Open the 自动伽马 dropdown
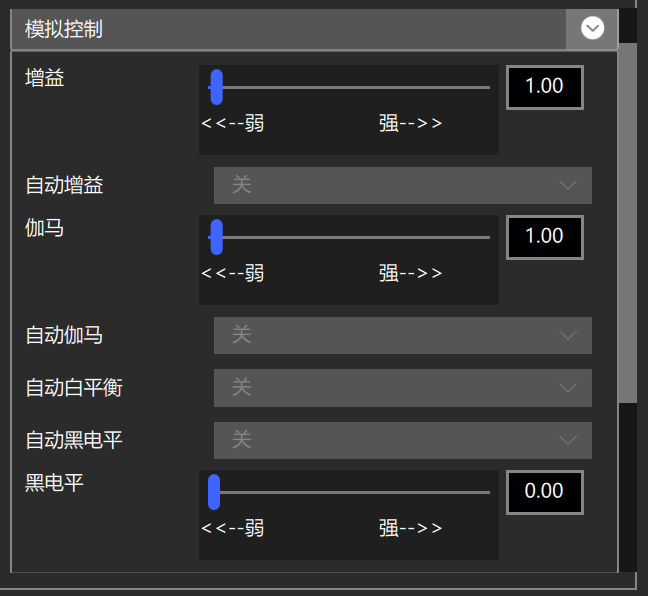The height and width of the screenshot is (596, 648). coord(402,335)
